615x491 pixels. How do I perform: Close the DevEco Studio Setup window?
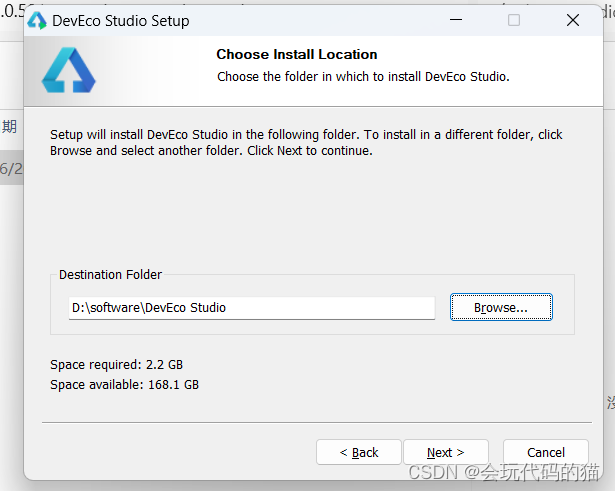pos(573,20)
